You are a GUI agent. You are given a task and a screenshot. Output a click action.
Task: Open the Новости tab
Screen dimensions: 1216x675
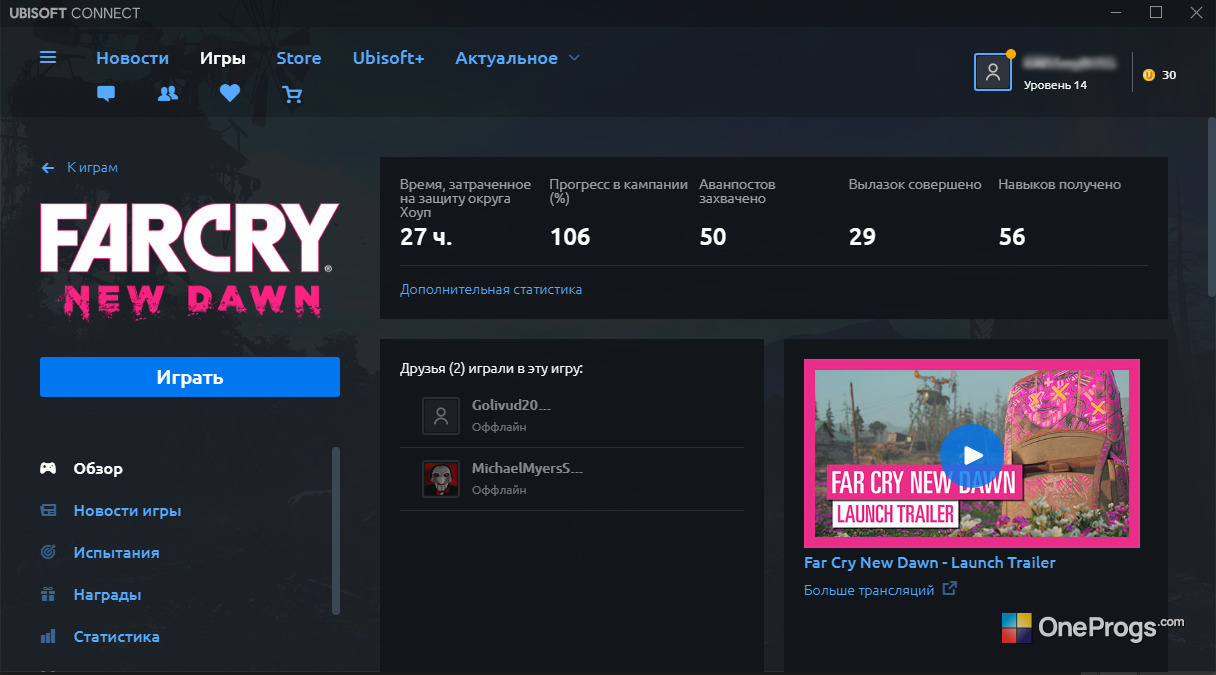click(132, 58)
